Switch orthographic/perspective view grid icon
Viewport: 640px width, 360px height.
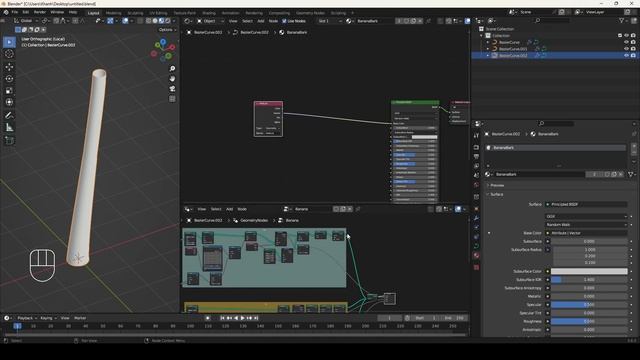pos(172,99)
